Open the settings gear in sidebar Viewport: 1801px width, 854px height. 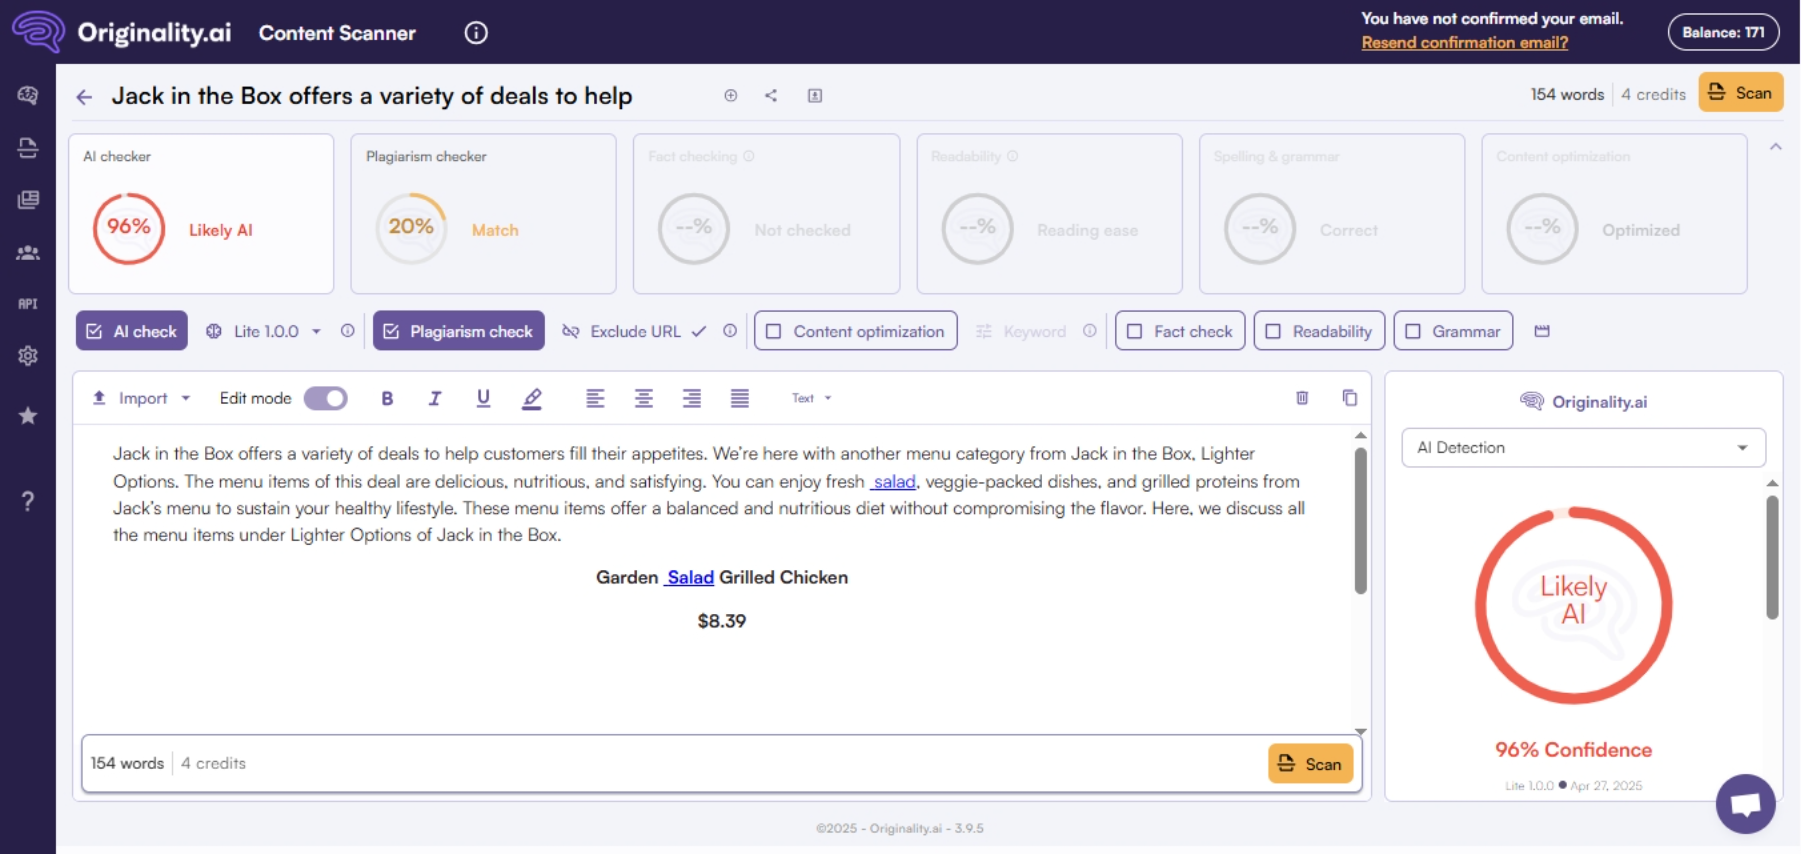[28, 356]
